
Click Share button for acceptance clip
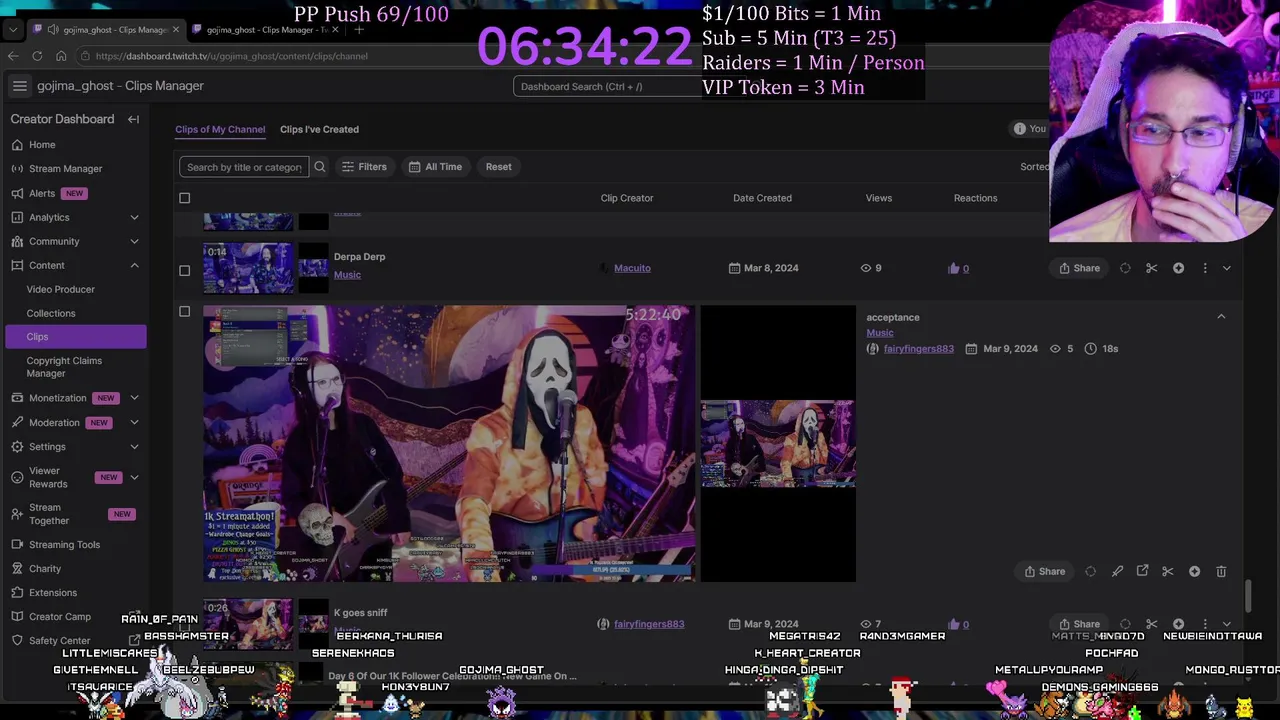(x=1045, y=572)
